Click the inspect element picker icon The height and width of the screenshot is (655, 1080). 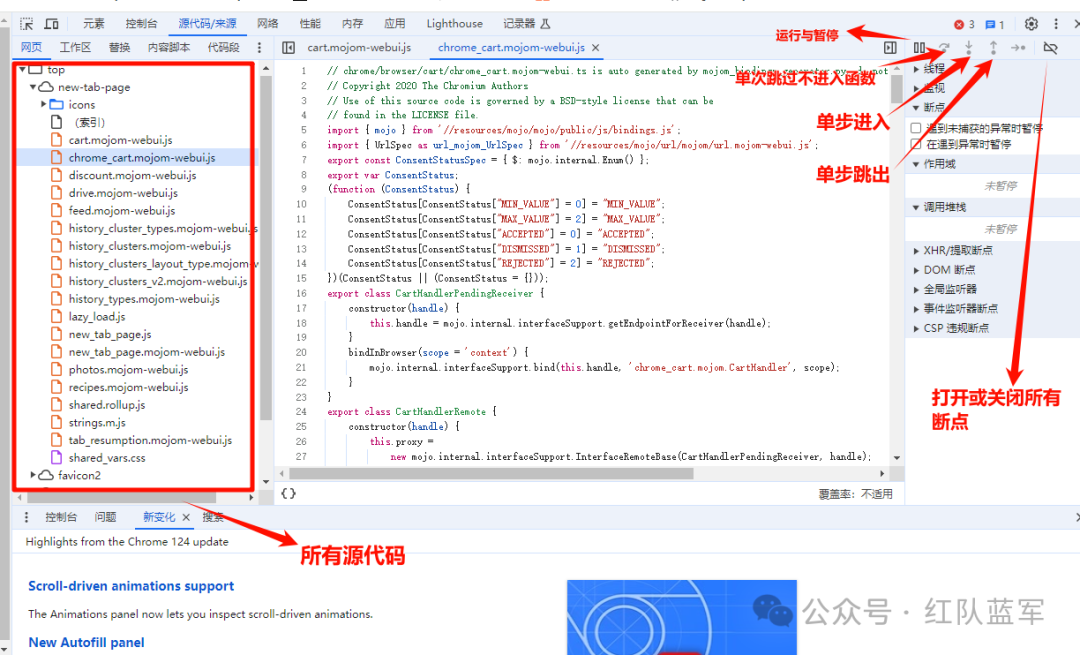click(27, 24)
